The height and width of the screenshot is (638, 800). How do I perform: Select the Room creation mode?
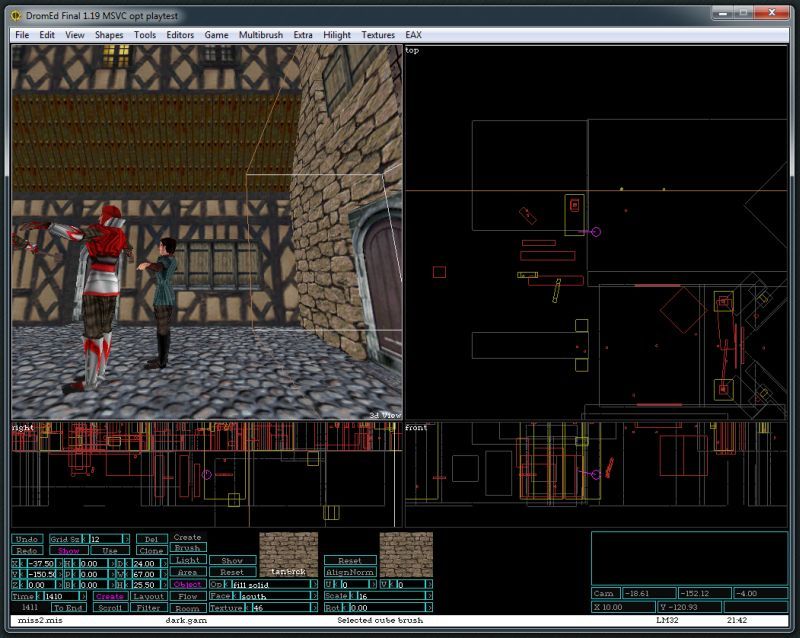click(x=187, y=608)
